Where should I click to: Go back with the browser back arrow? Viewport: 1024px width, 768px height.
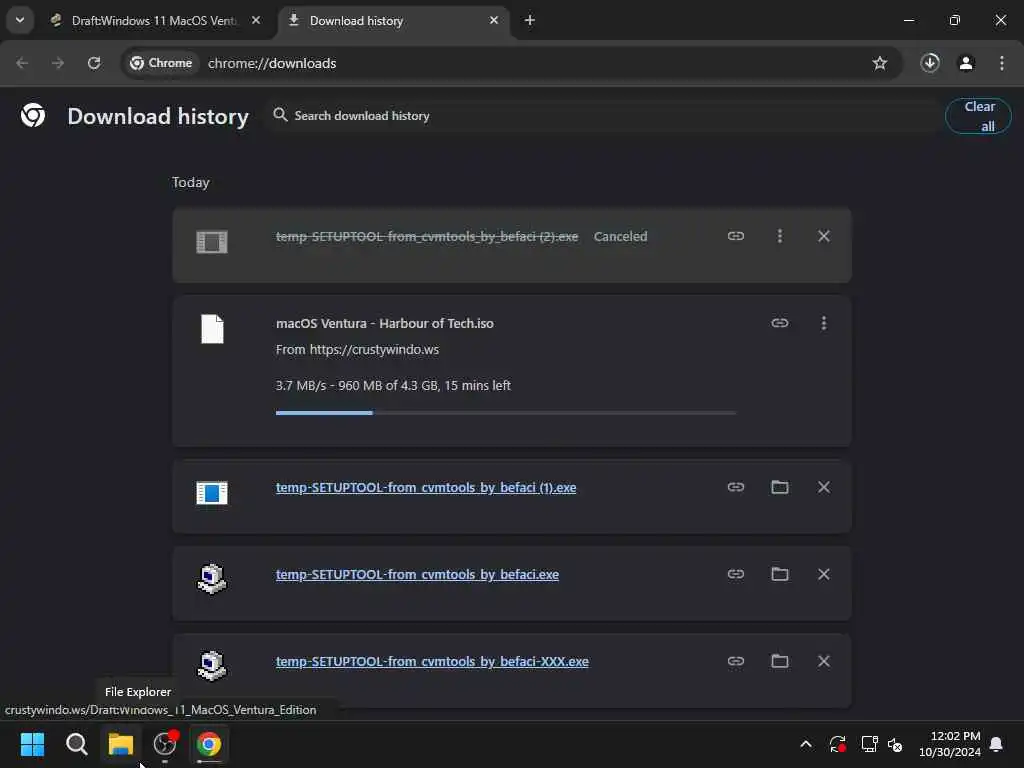pyautogui.click(x=22, y=63)
